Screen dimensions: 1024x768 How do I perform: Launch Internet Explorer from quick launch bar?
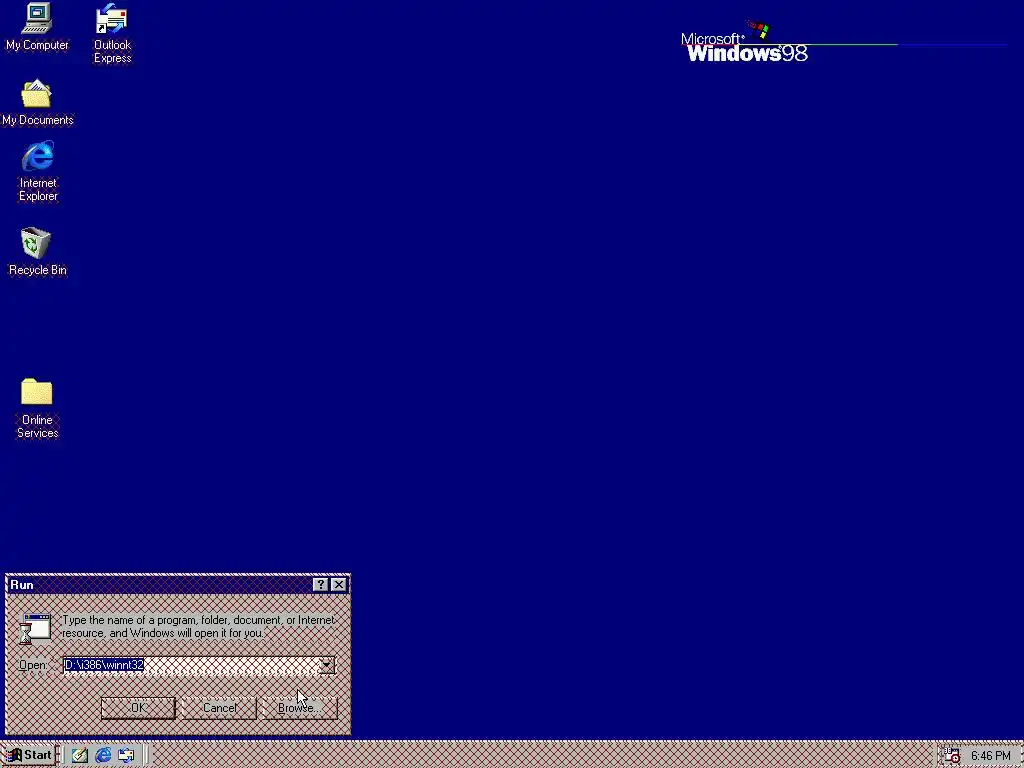pyautogui.click(x=103, y=756)
